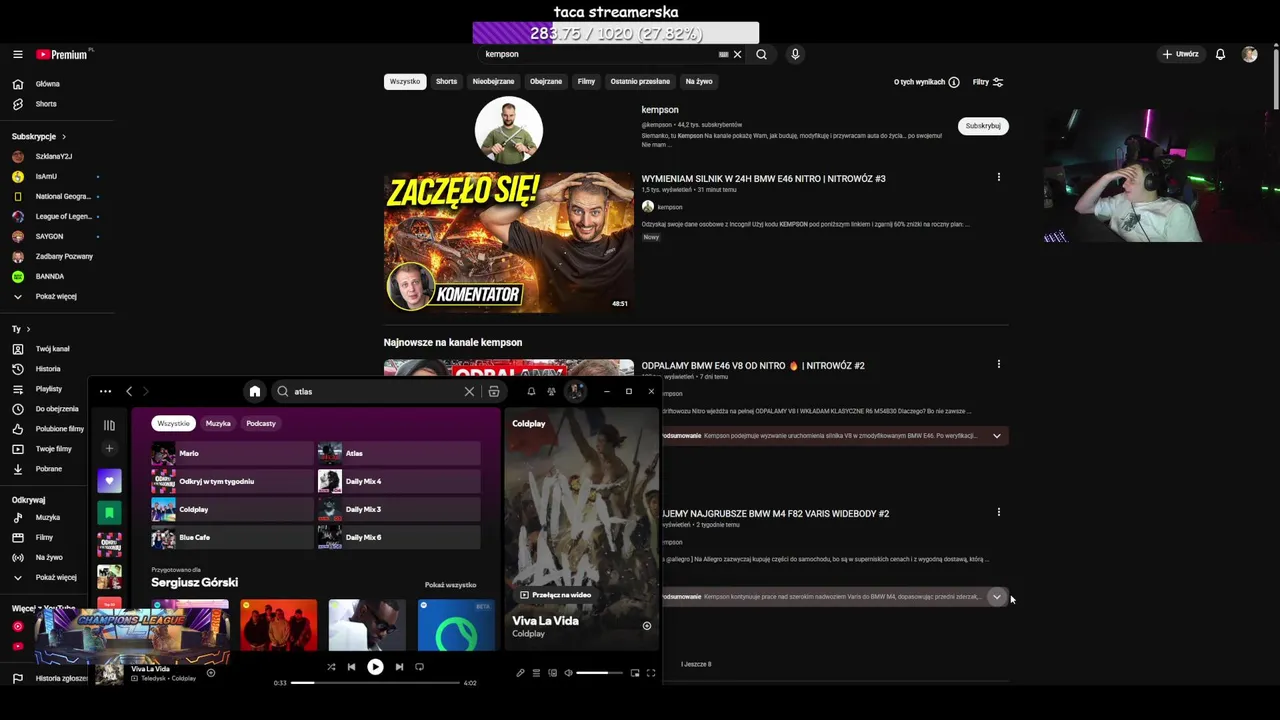The width and height of the screenshot is (1280, 720).
Task: Toggle the Spotify lyrics view icon
Action: pos(520,673)
